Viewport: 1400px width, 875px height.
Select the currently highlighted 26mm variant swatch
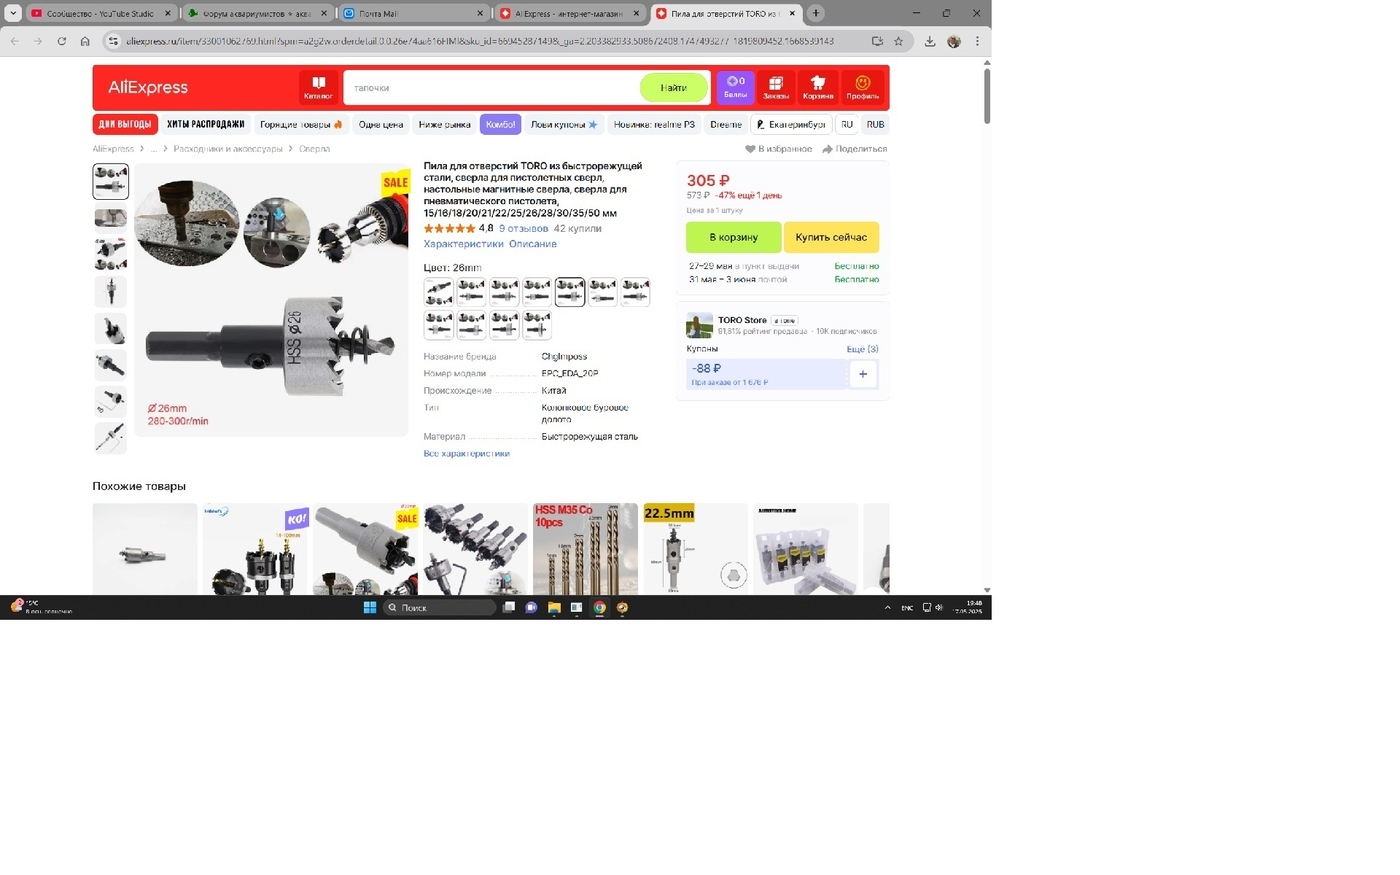click(570, 292)
